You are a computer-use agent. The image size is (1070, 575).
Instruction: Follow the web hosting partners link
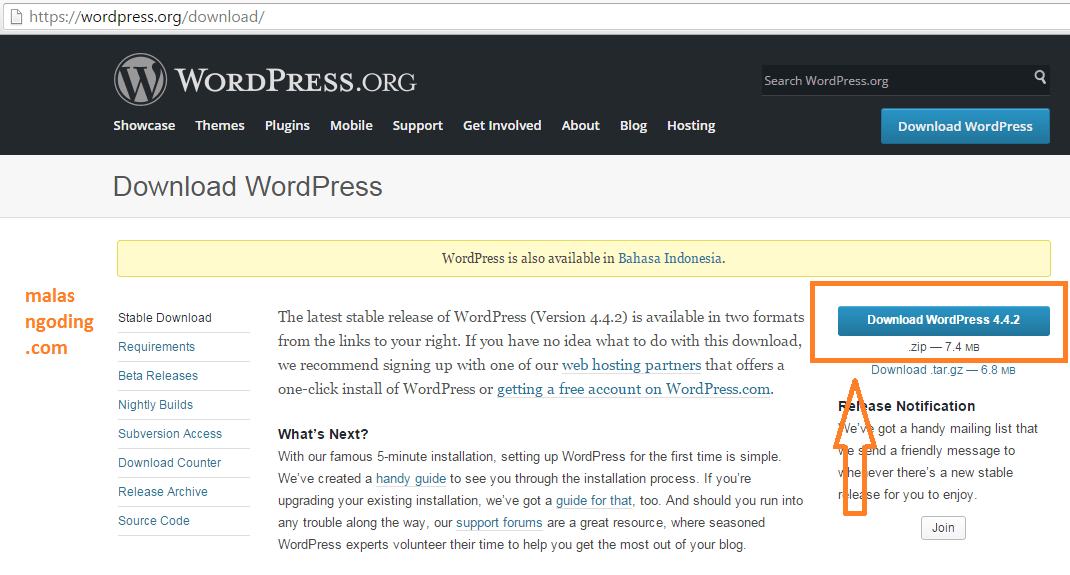pyautogui.click(x=631, y=365)
